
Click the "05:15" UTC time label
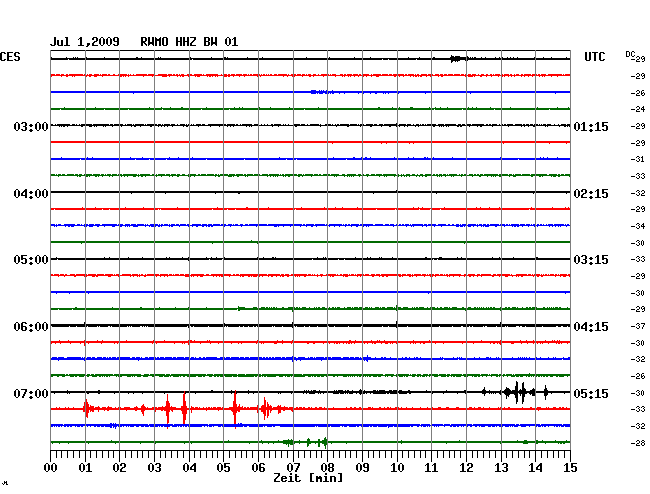tap(591, 393)
